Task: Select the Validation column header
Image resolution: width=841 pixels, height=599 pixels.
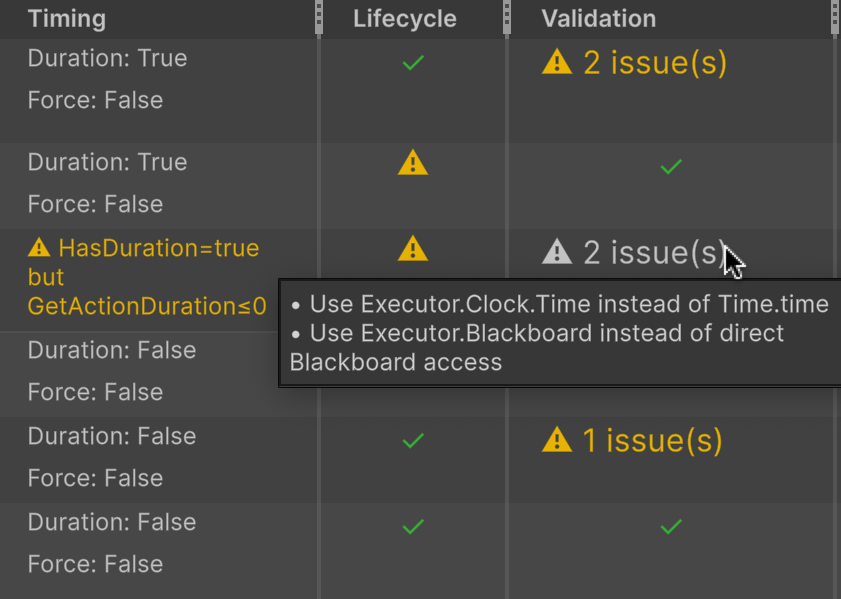Action: (x=598, y=19)
